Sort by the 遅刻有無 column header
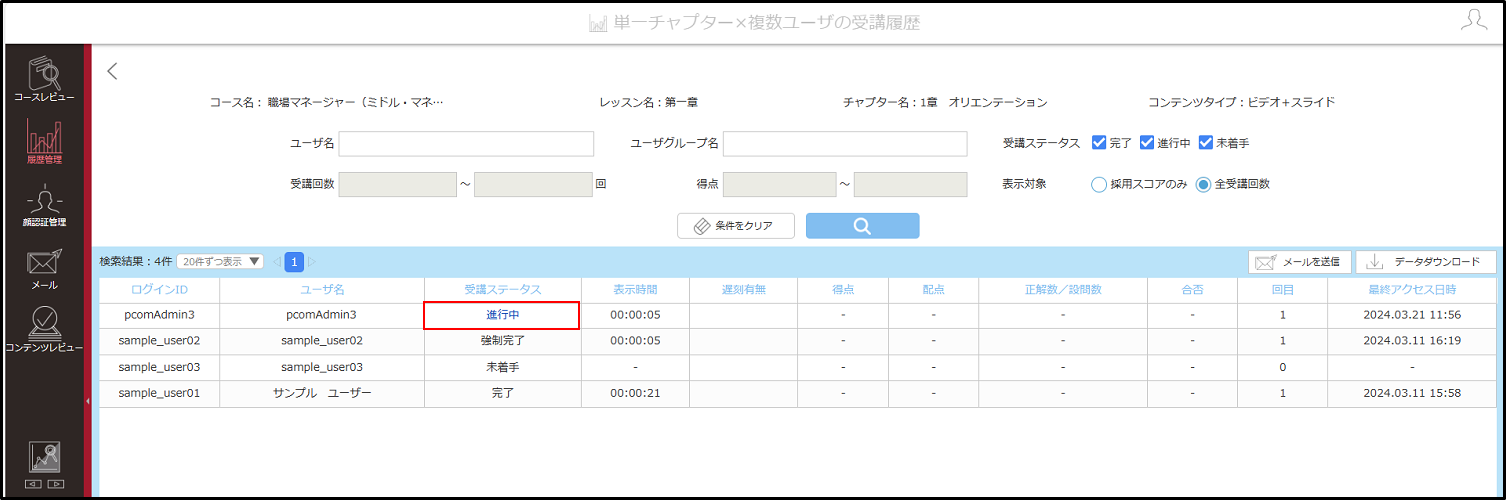Viewport: 1506px width, 500px height. coord(743,289)
